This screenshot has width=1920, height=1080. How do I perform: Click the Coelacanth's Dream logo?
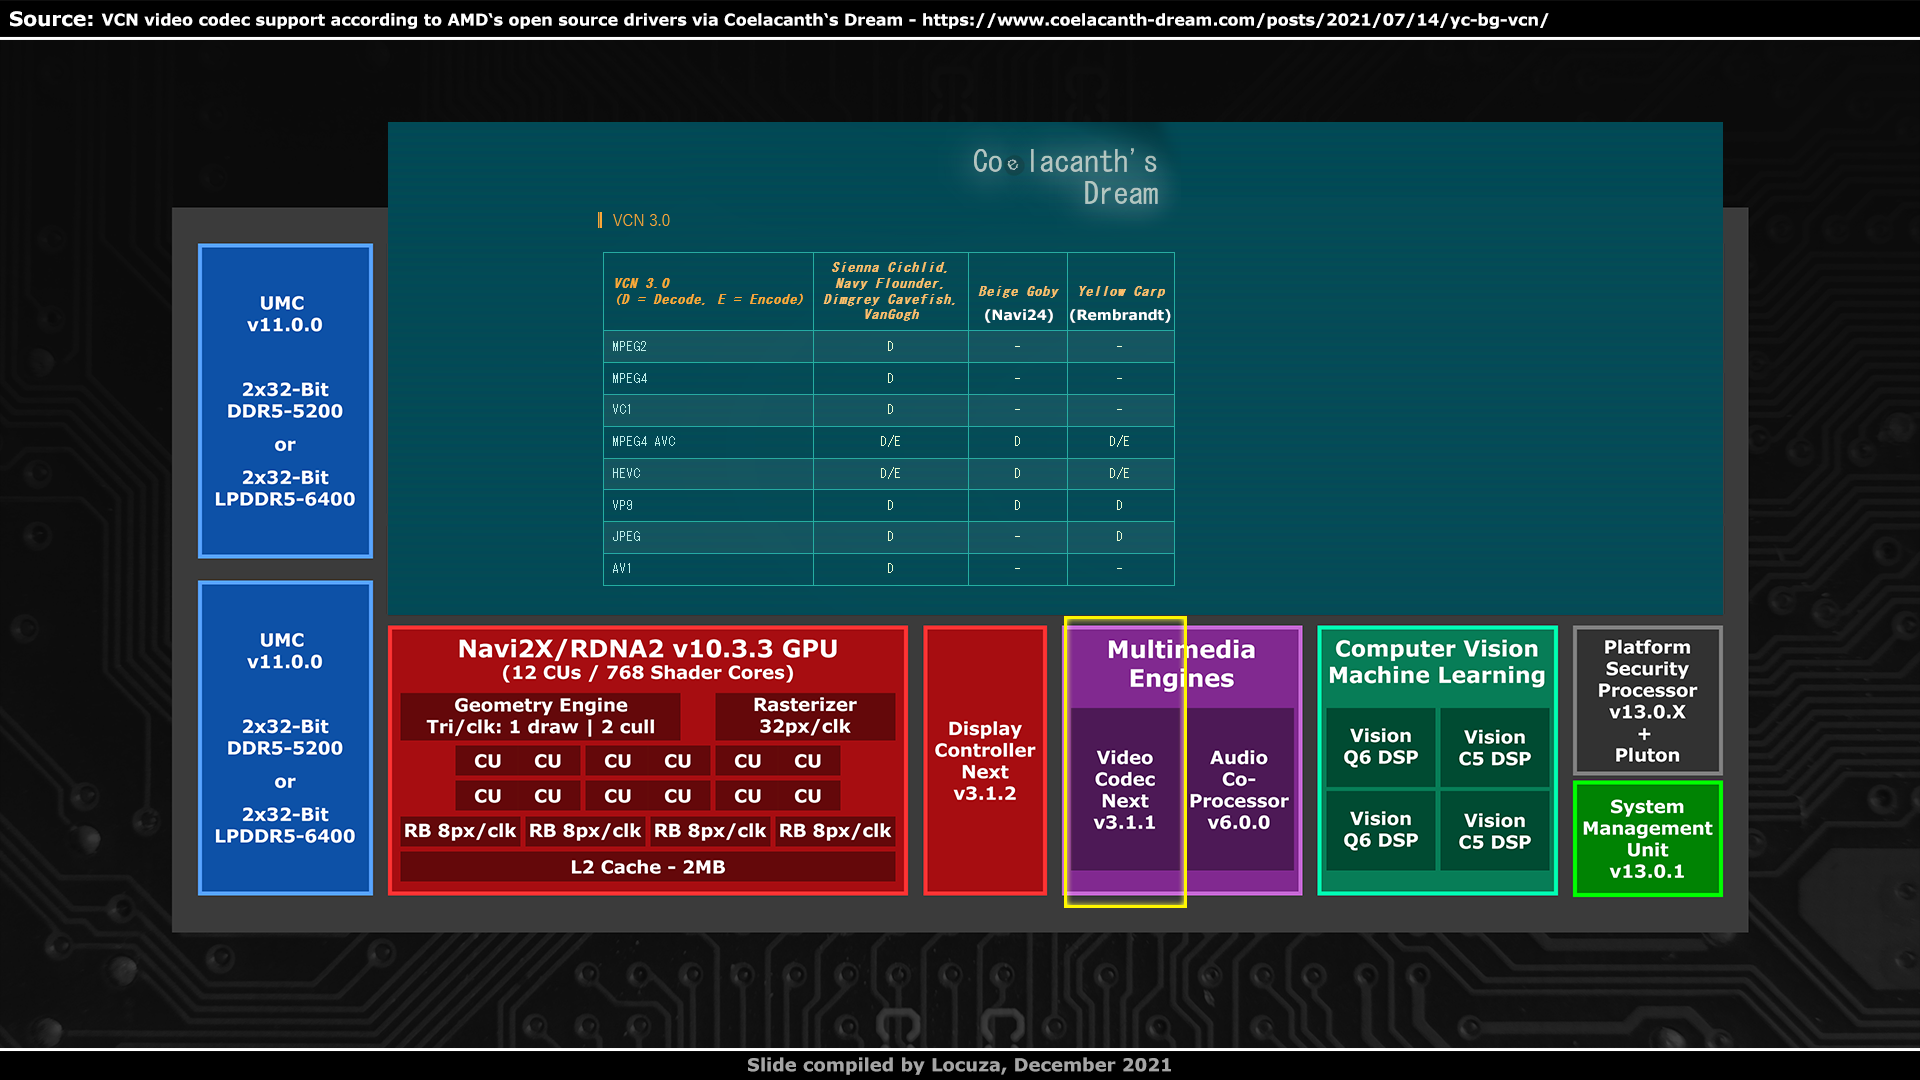point(1065,176)
